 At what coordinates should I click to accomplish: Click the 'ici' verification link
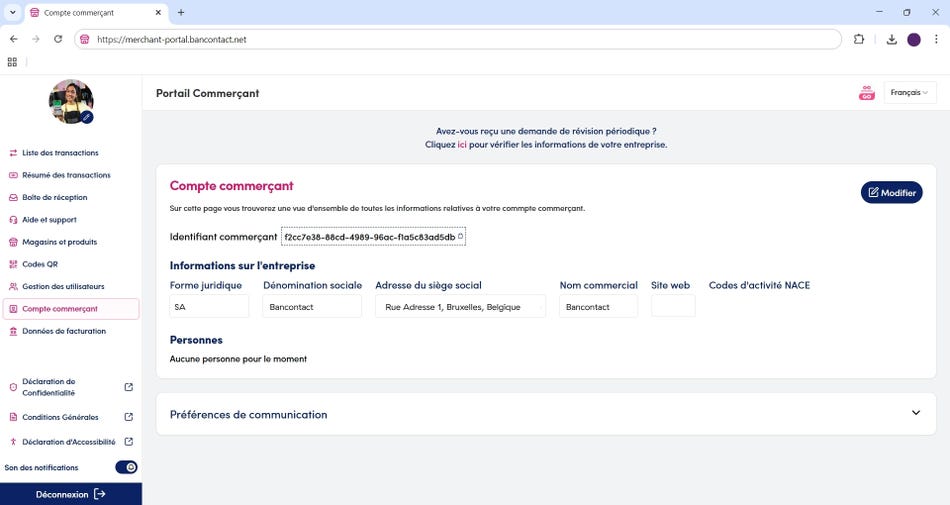click(462, 145)
